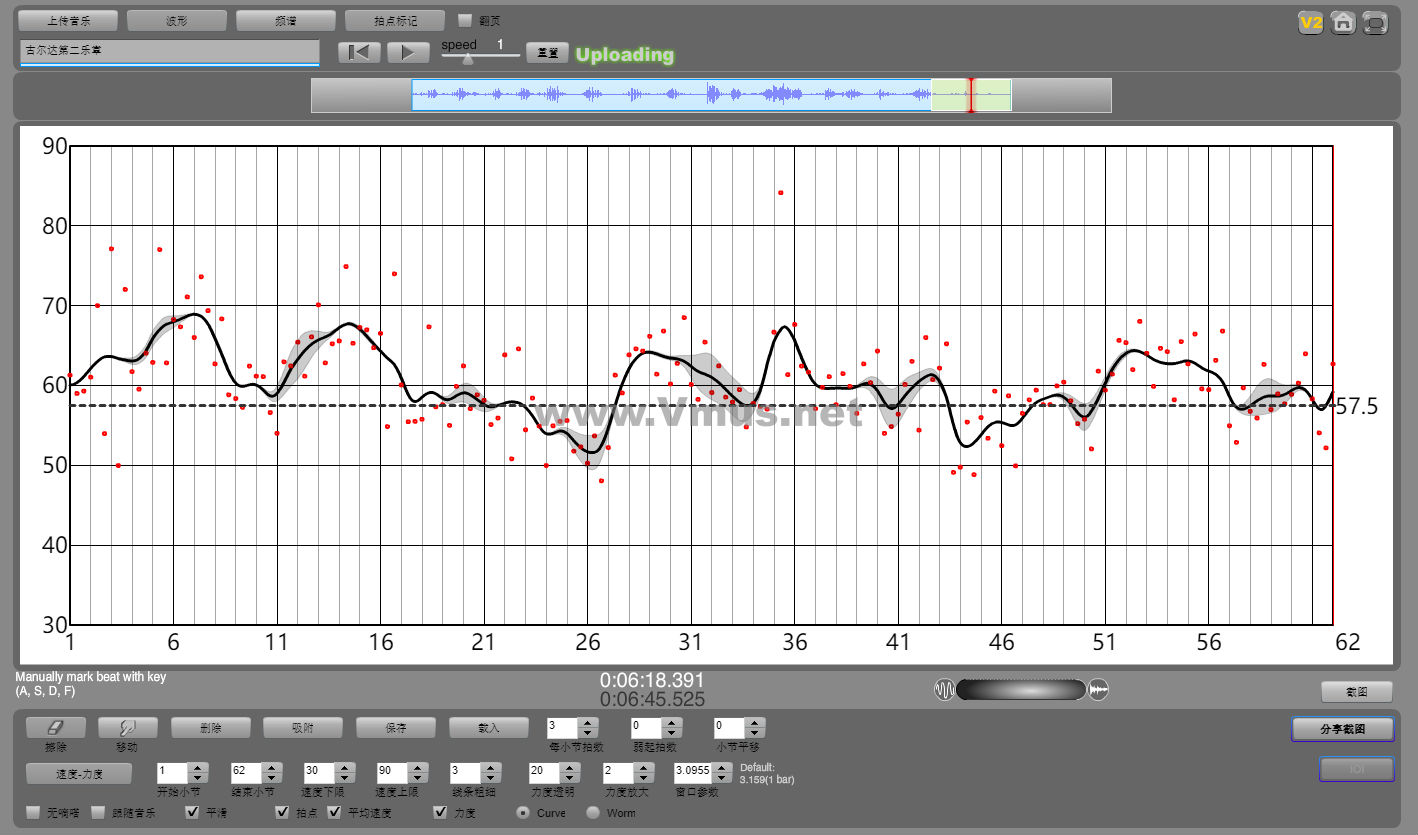Click the red playhead marker in overview
The image size is (1418, 835).
click(970, 95)
